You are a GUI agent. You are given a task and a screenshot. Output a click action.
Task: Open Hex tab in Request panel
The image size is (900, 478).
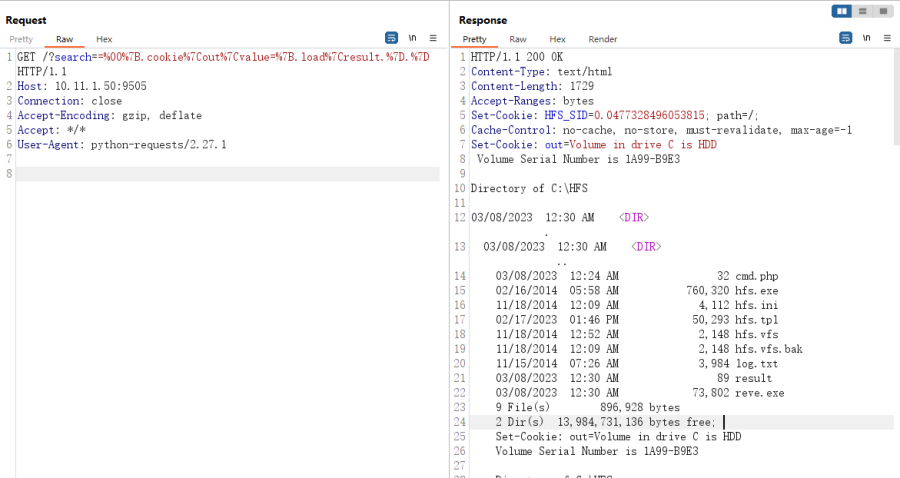[x=104, y=39]
